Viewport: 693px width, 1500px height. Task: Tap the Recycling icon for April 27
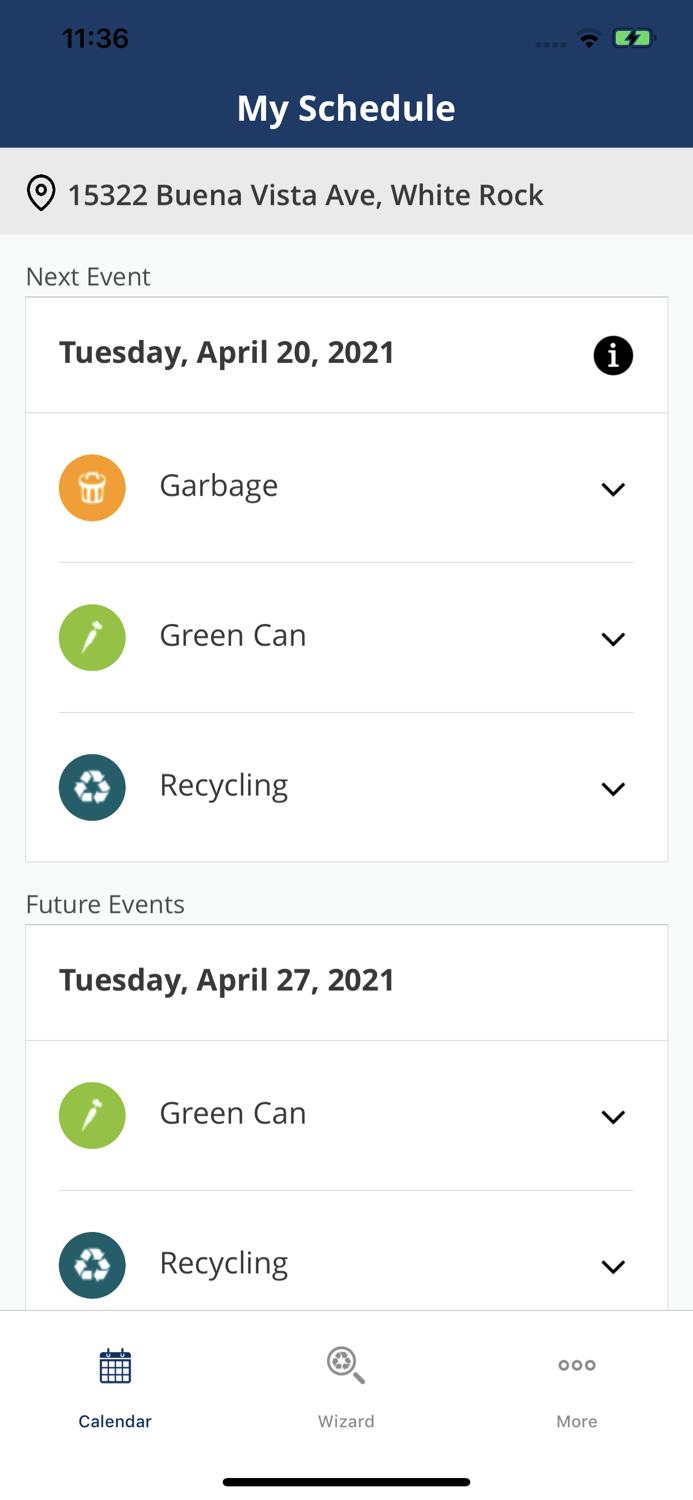[92, 1264]
